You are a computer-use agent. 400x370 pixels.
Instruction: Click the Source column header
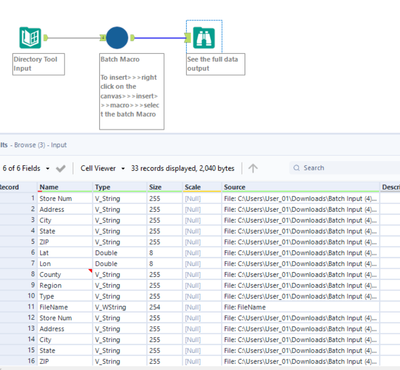tap(300, 187)
